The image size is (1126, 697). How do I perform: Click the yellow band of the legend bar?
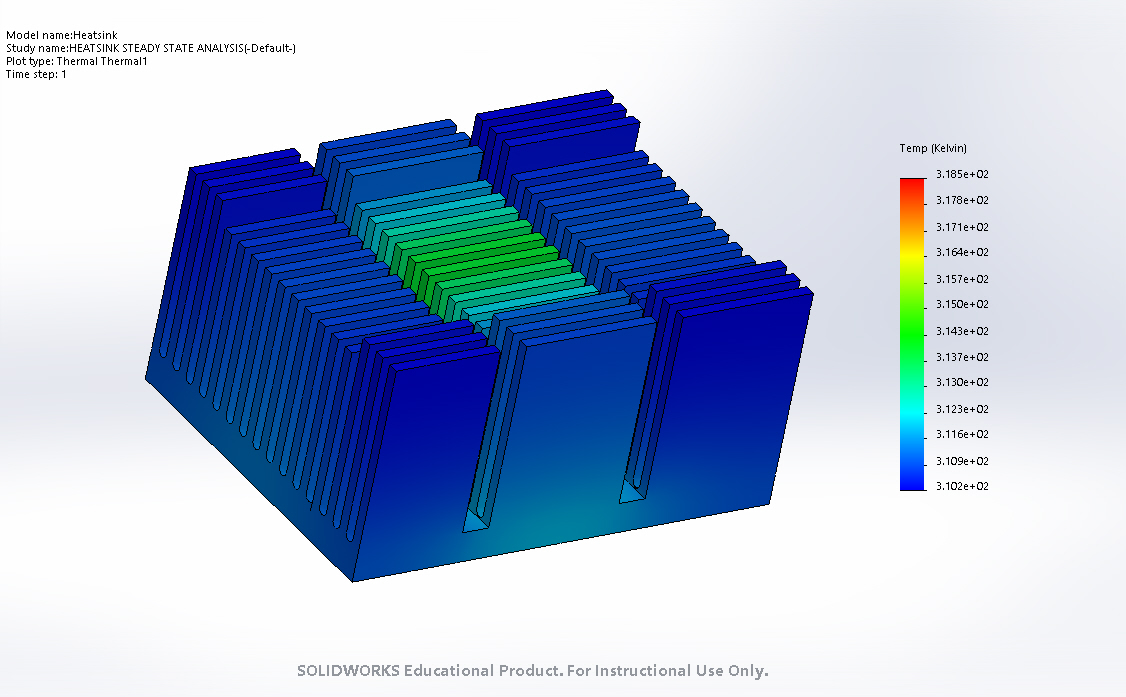click(912, 253)
